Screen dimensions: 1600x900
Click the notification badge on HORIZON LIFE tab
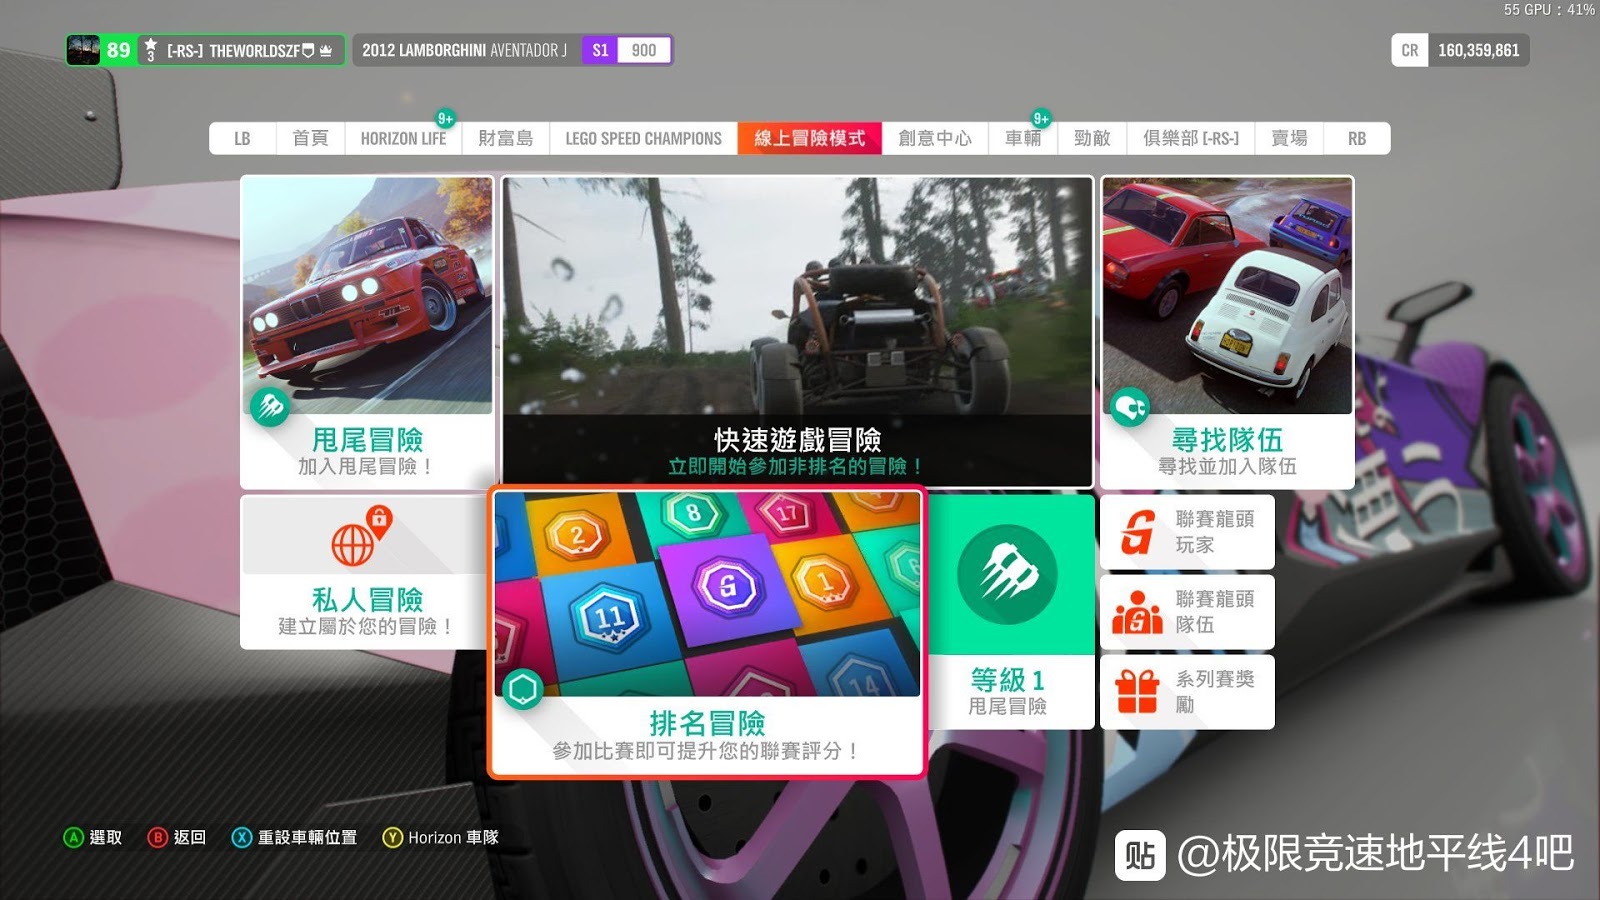(x=446, y=119)
